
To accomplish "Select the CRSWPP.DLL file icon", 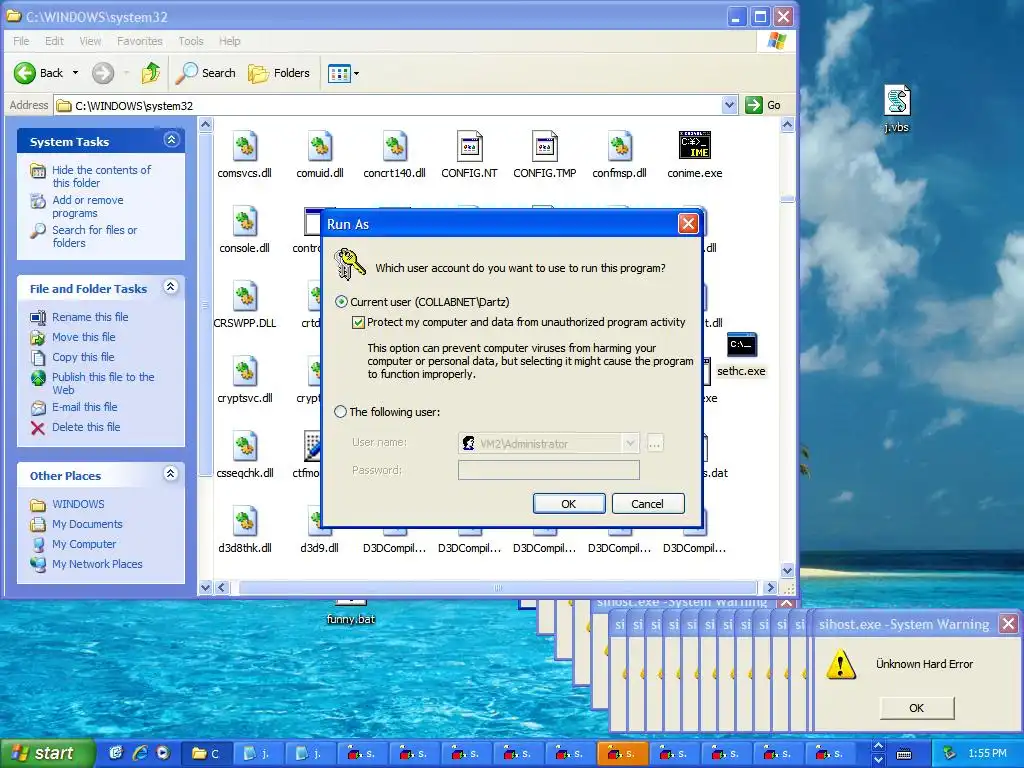I will tap(245, 296).
